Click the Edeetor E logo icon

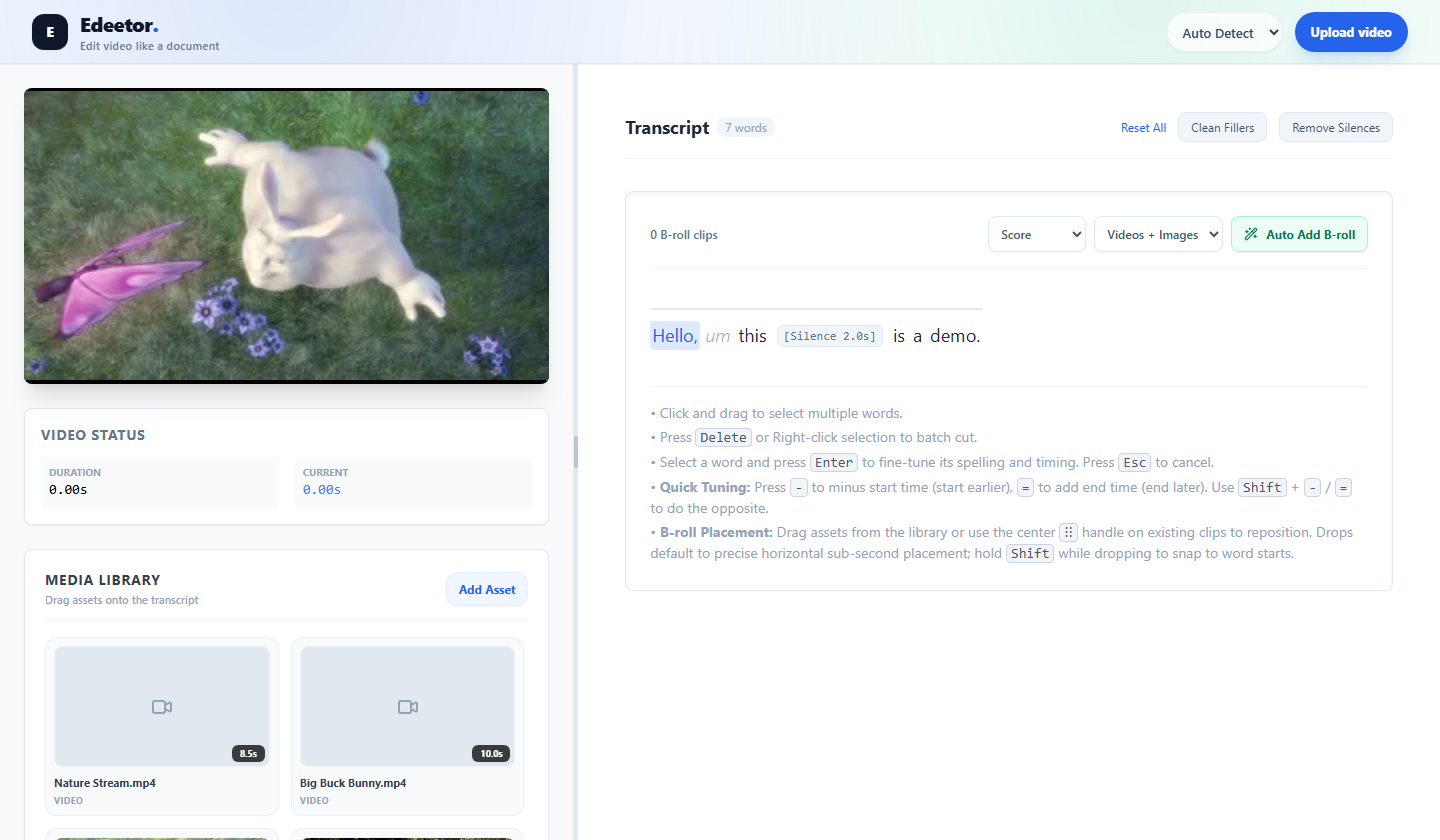pyautogui.click(x=50, y=32)
